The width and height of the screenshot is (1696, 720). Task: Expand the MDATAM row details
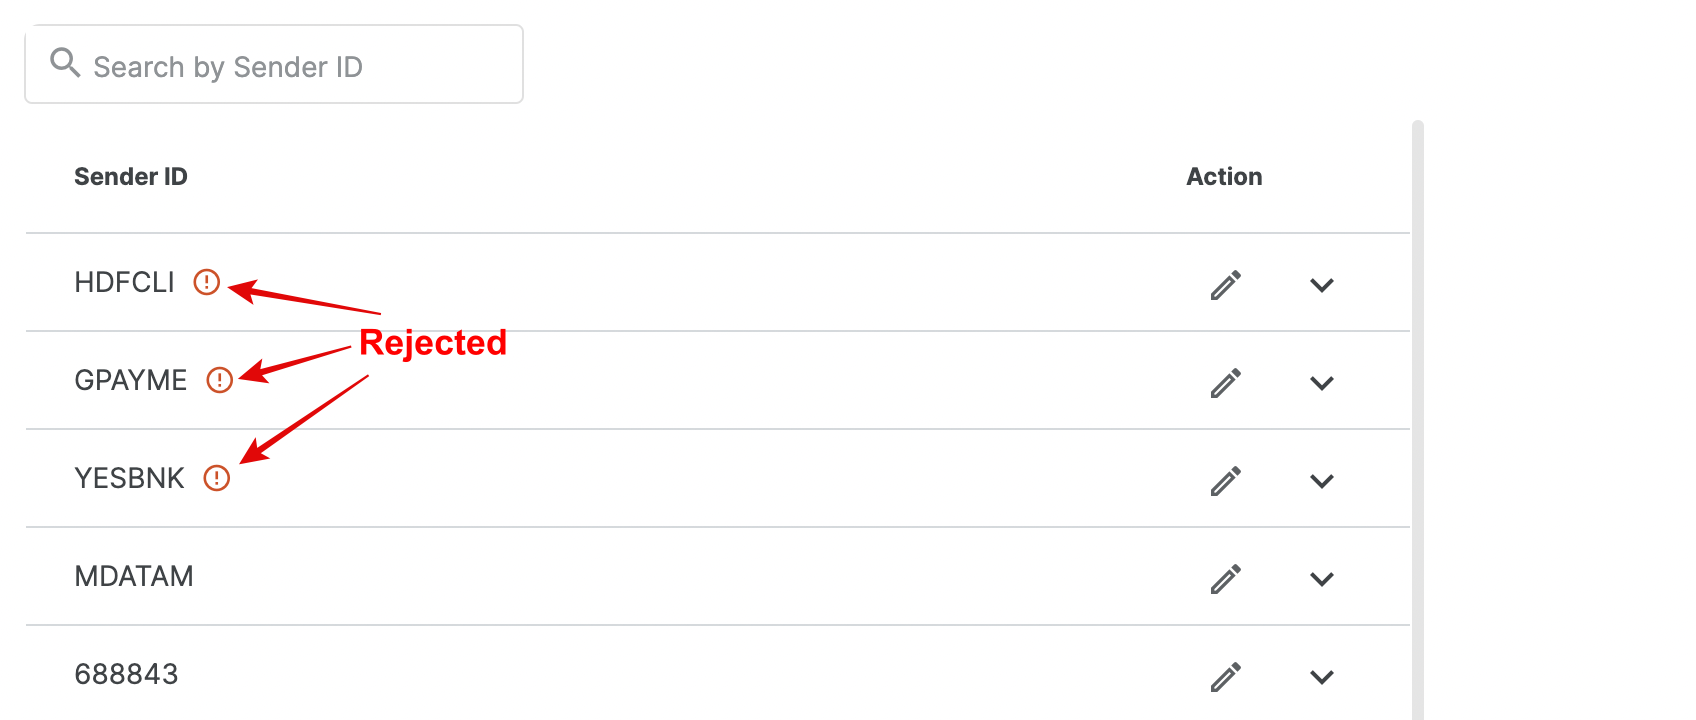click(1322, 579)
